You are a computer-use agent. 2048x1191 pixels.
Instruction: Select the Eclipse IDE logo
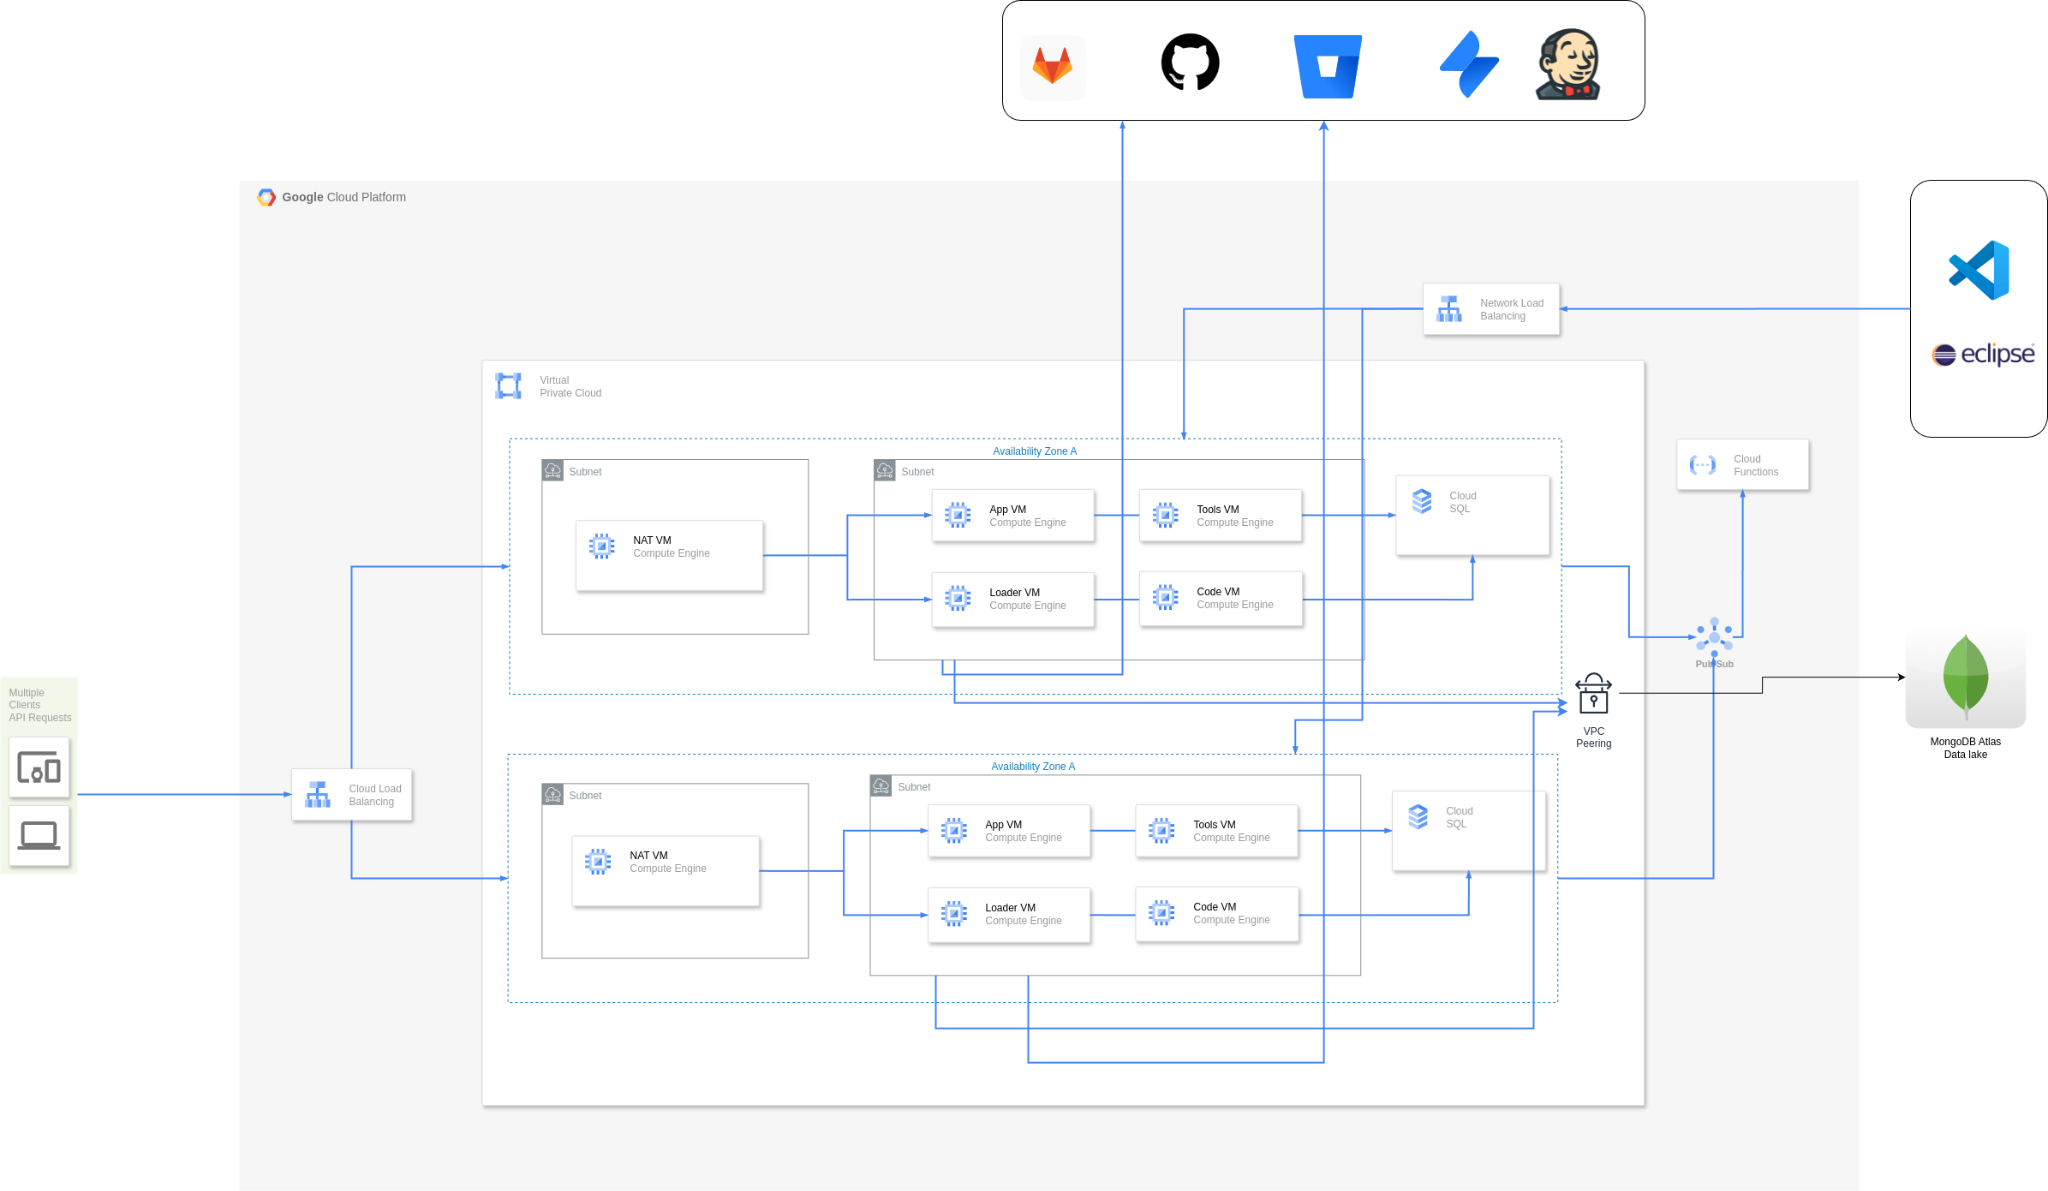(x=1983, y=354)
